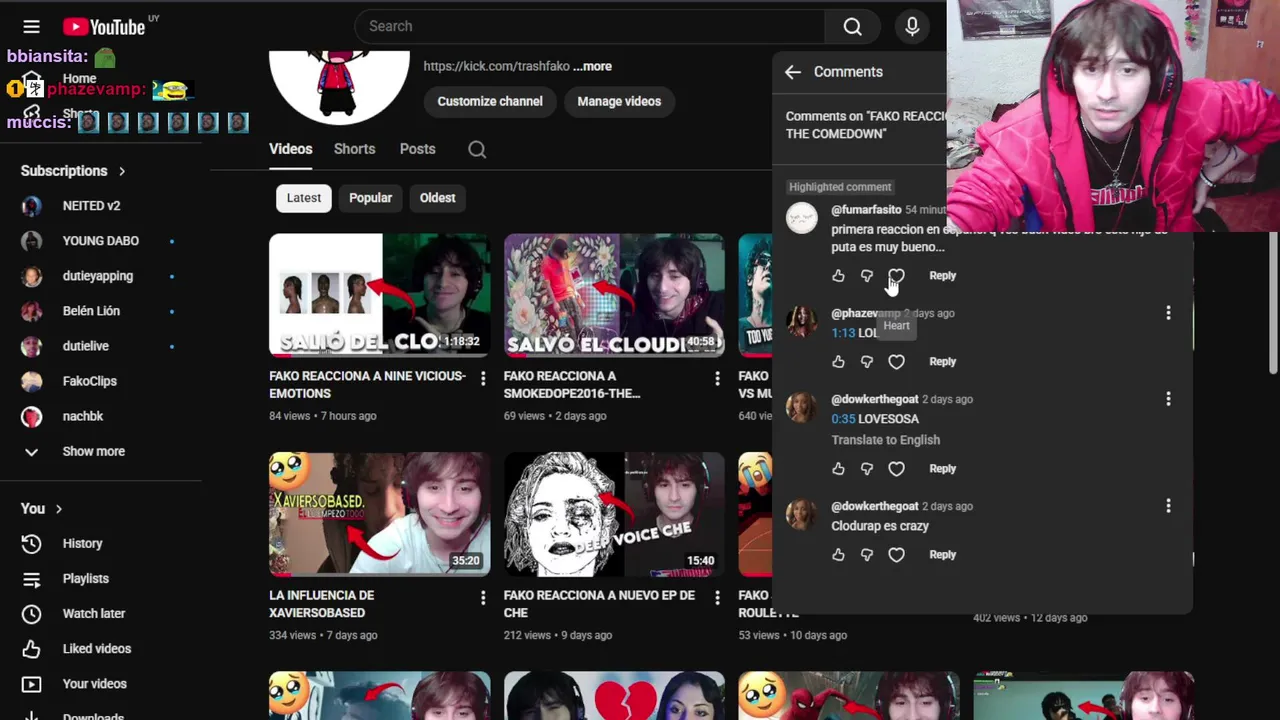The height and width of the screenshot is (720, 1280).
Task: Open options menu for LOVESOSA comment
Action: click(1168, 400)
